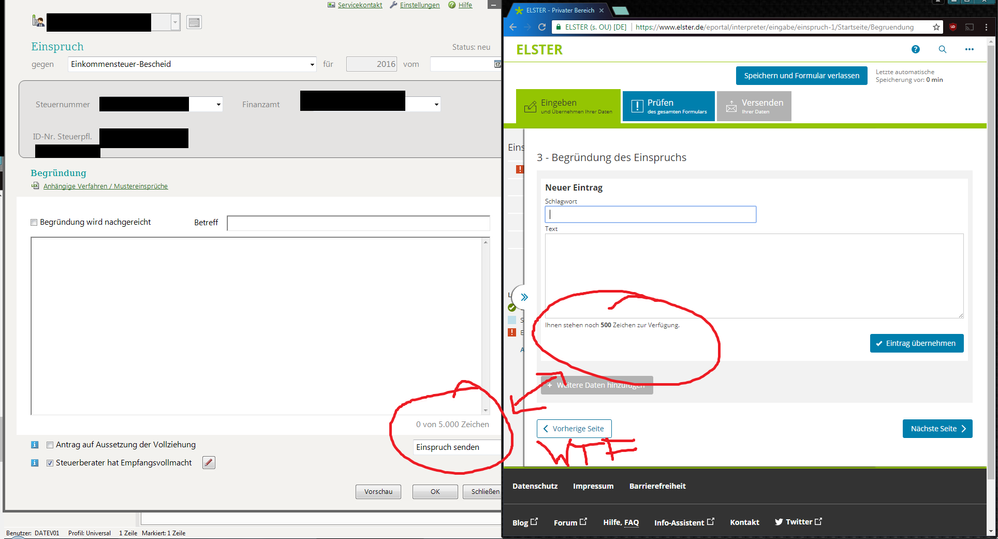Click 'Speichern und Formular verlassen'
The height and width of the screenshot is (539, 998).
point(801,76)
